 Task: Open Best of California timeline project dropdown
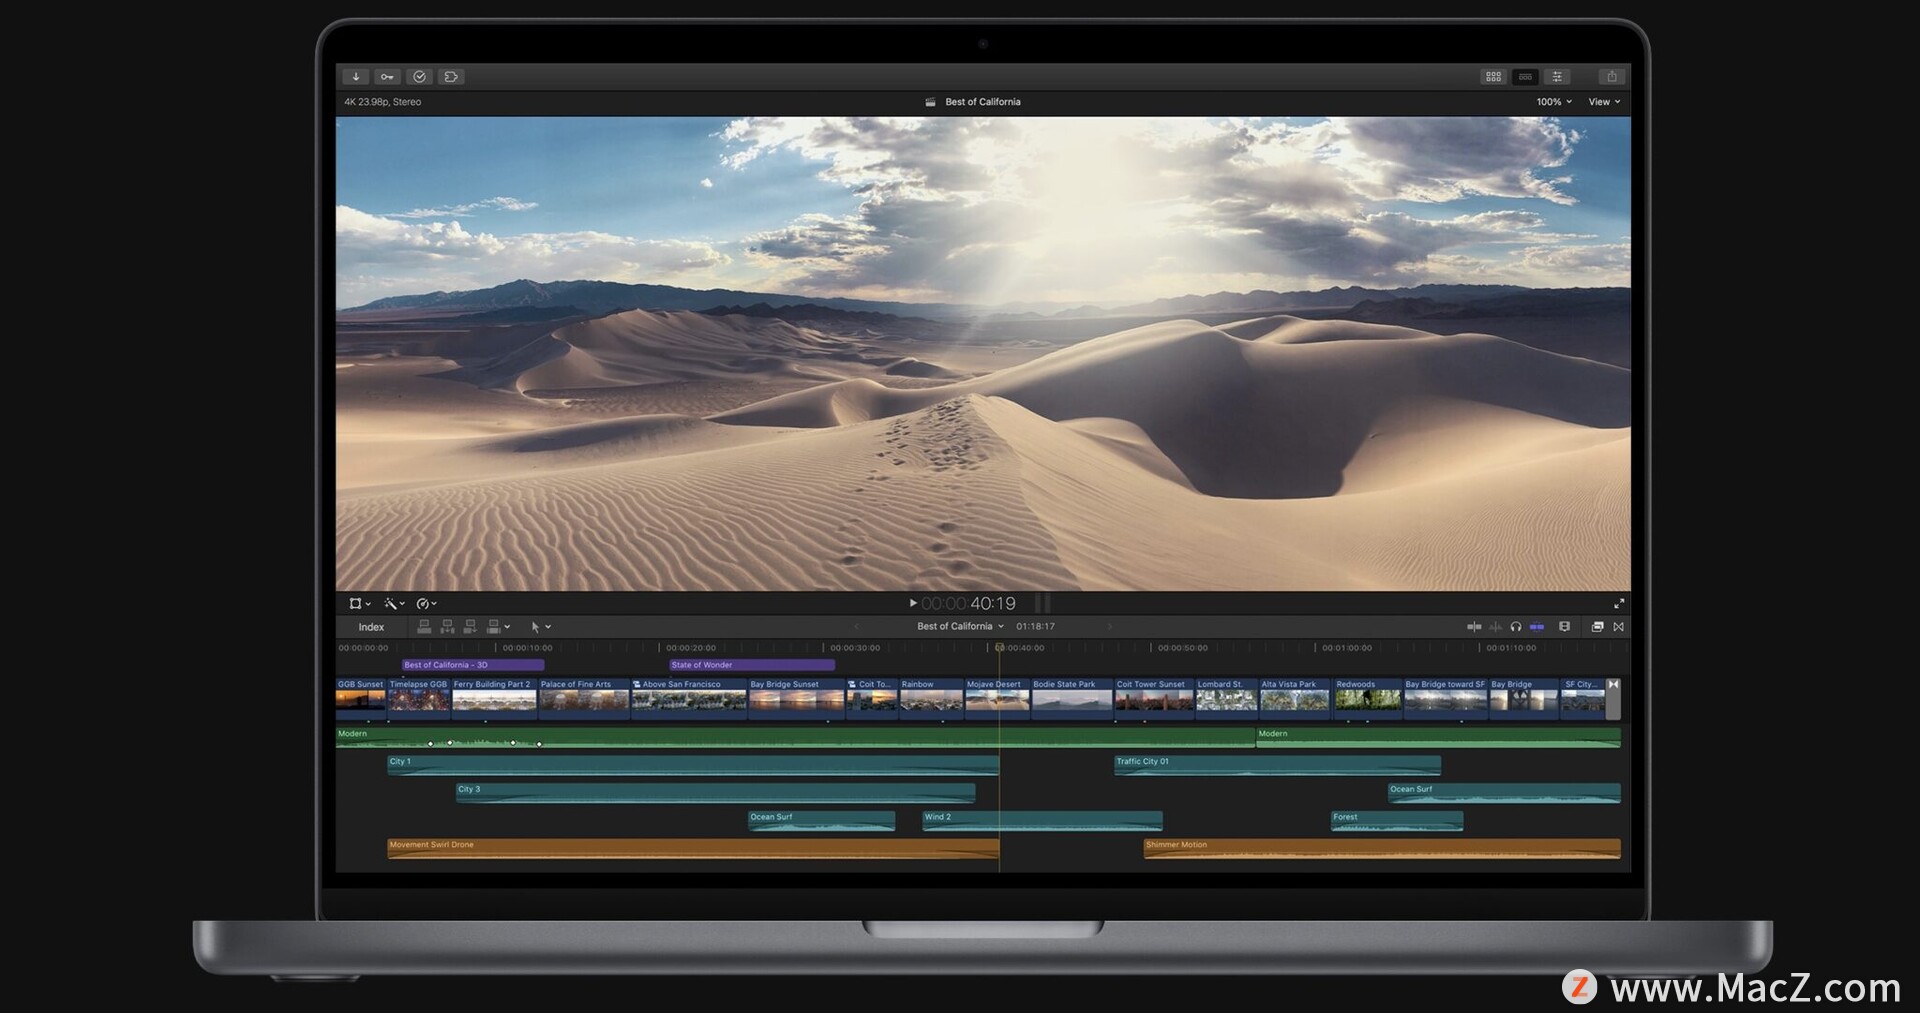(960, 627)
